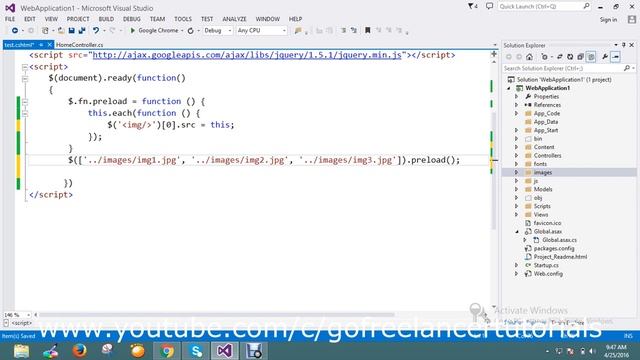This screenshot has height=360, width=640.
Task: Click the Navigate Backward toolbar button
Action: pos(15,31)
